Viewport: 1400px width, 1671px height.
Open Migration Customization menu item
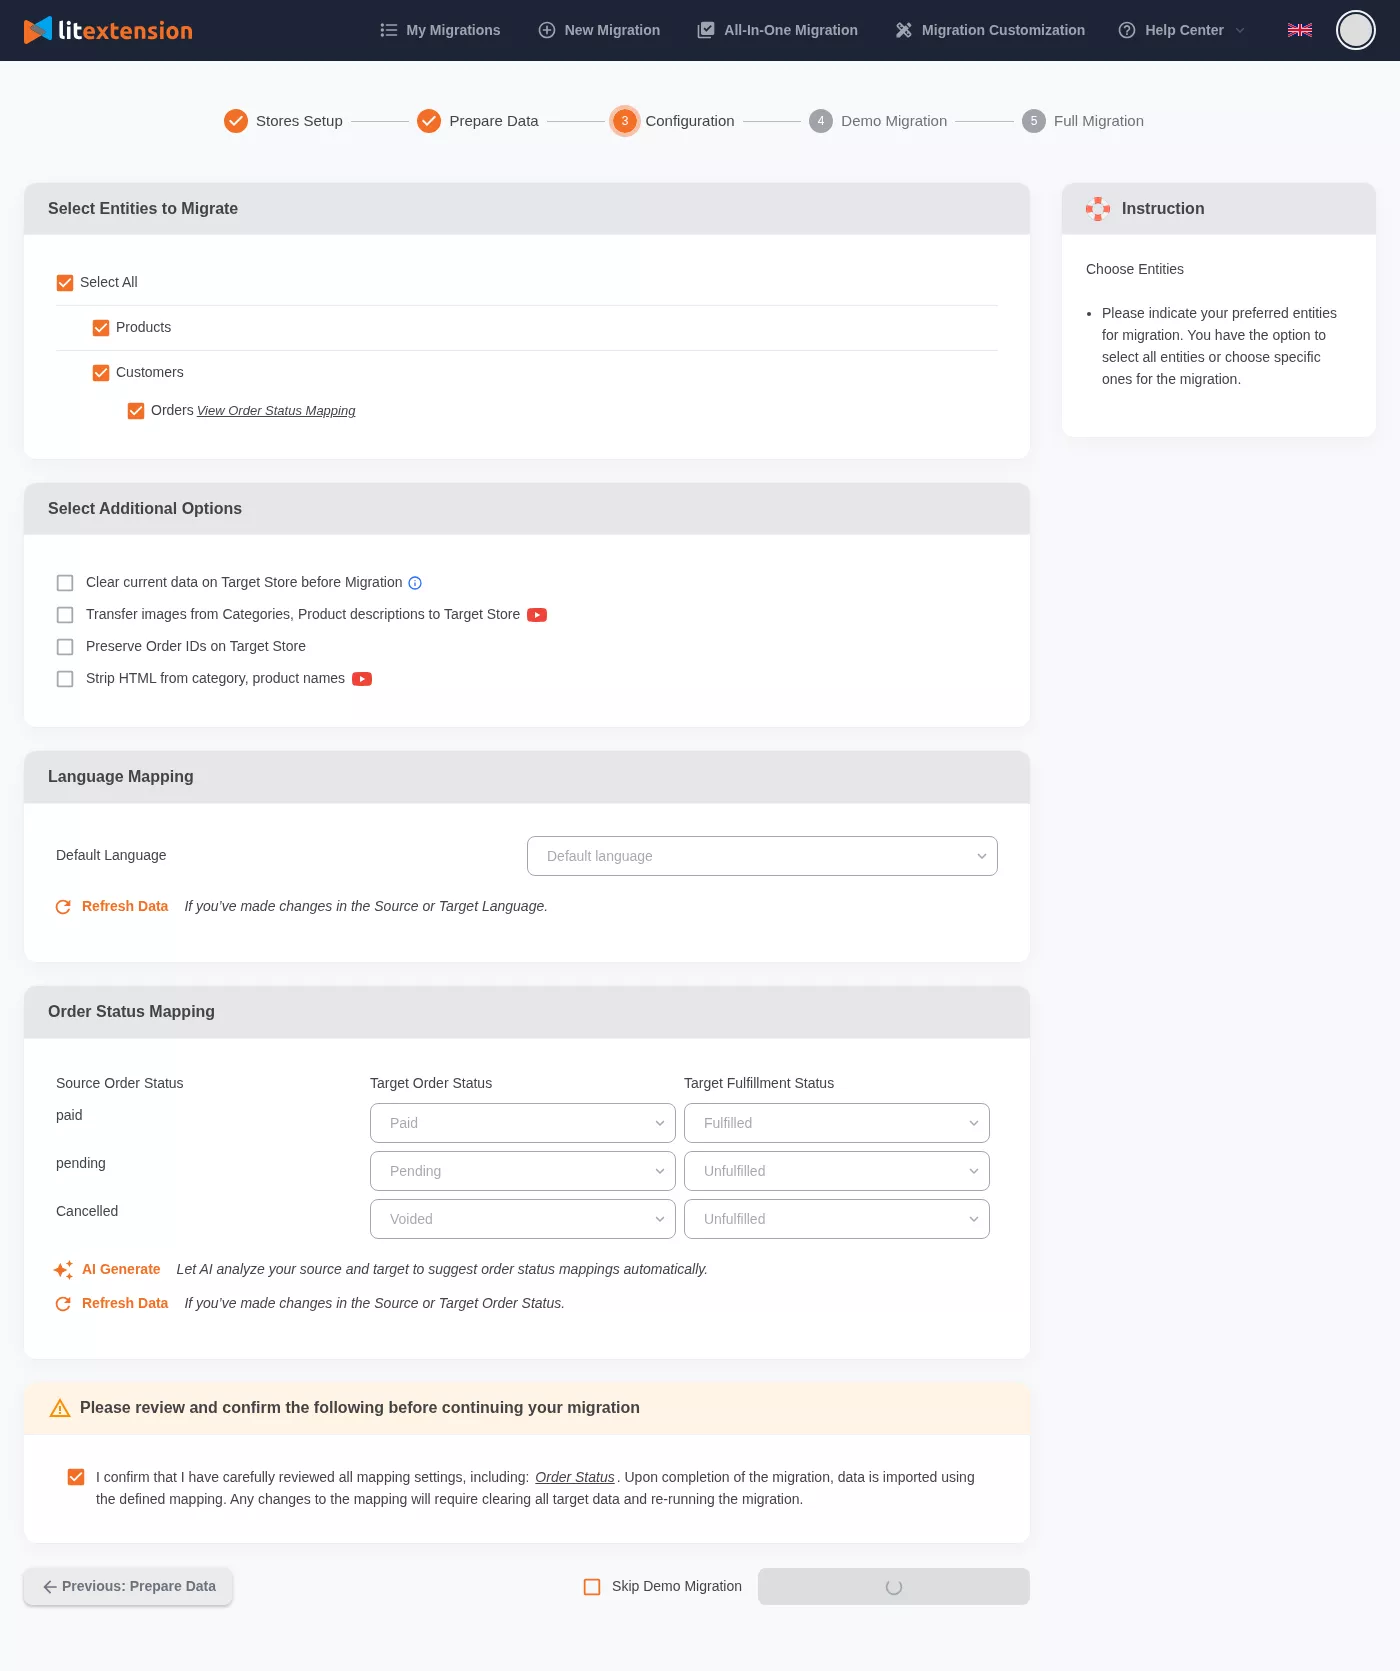[990, 30]
